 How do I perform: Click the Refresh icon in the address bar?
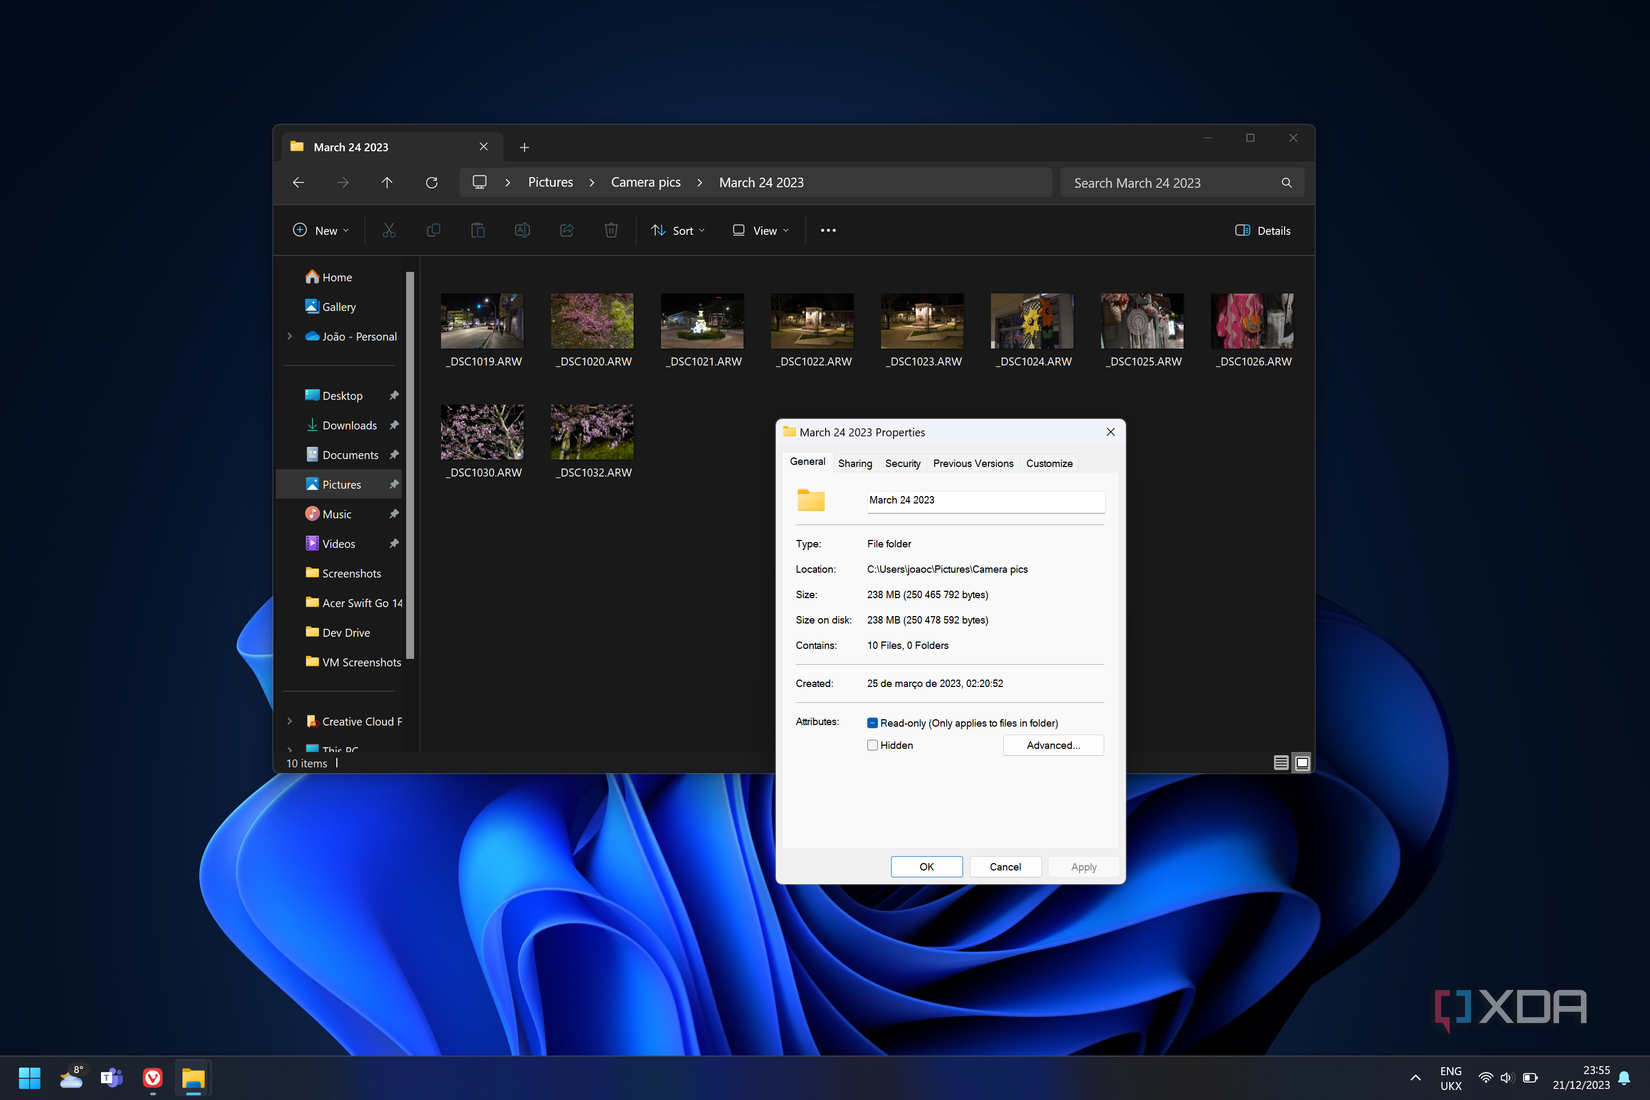432,182
